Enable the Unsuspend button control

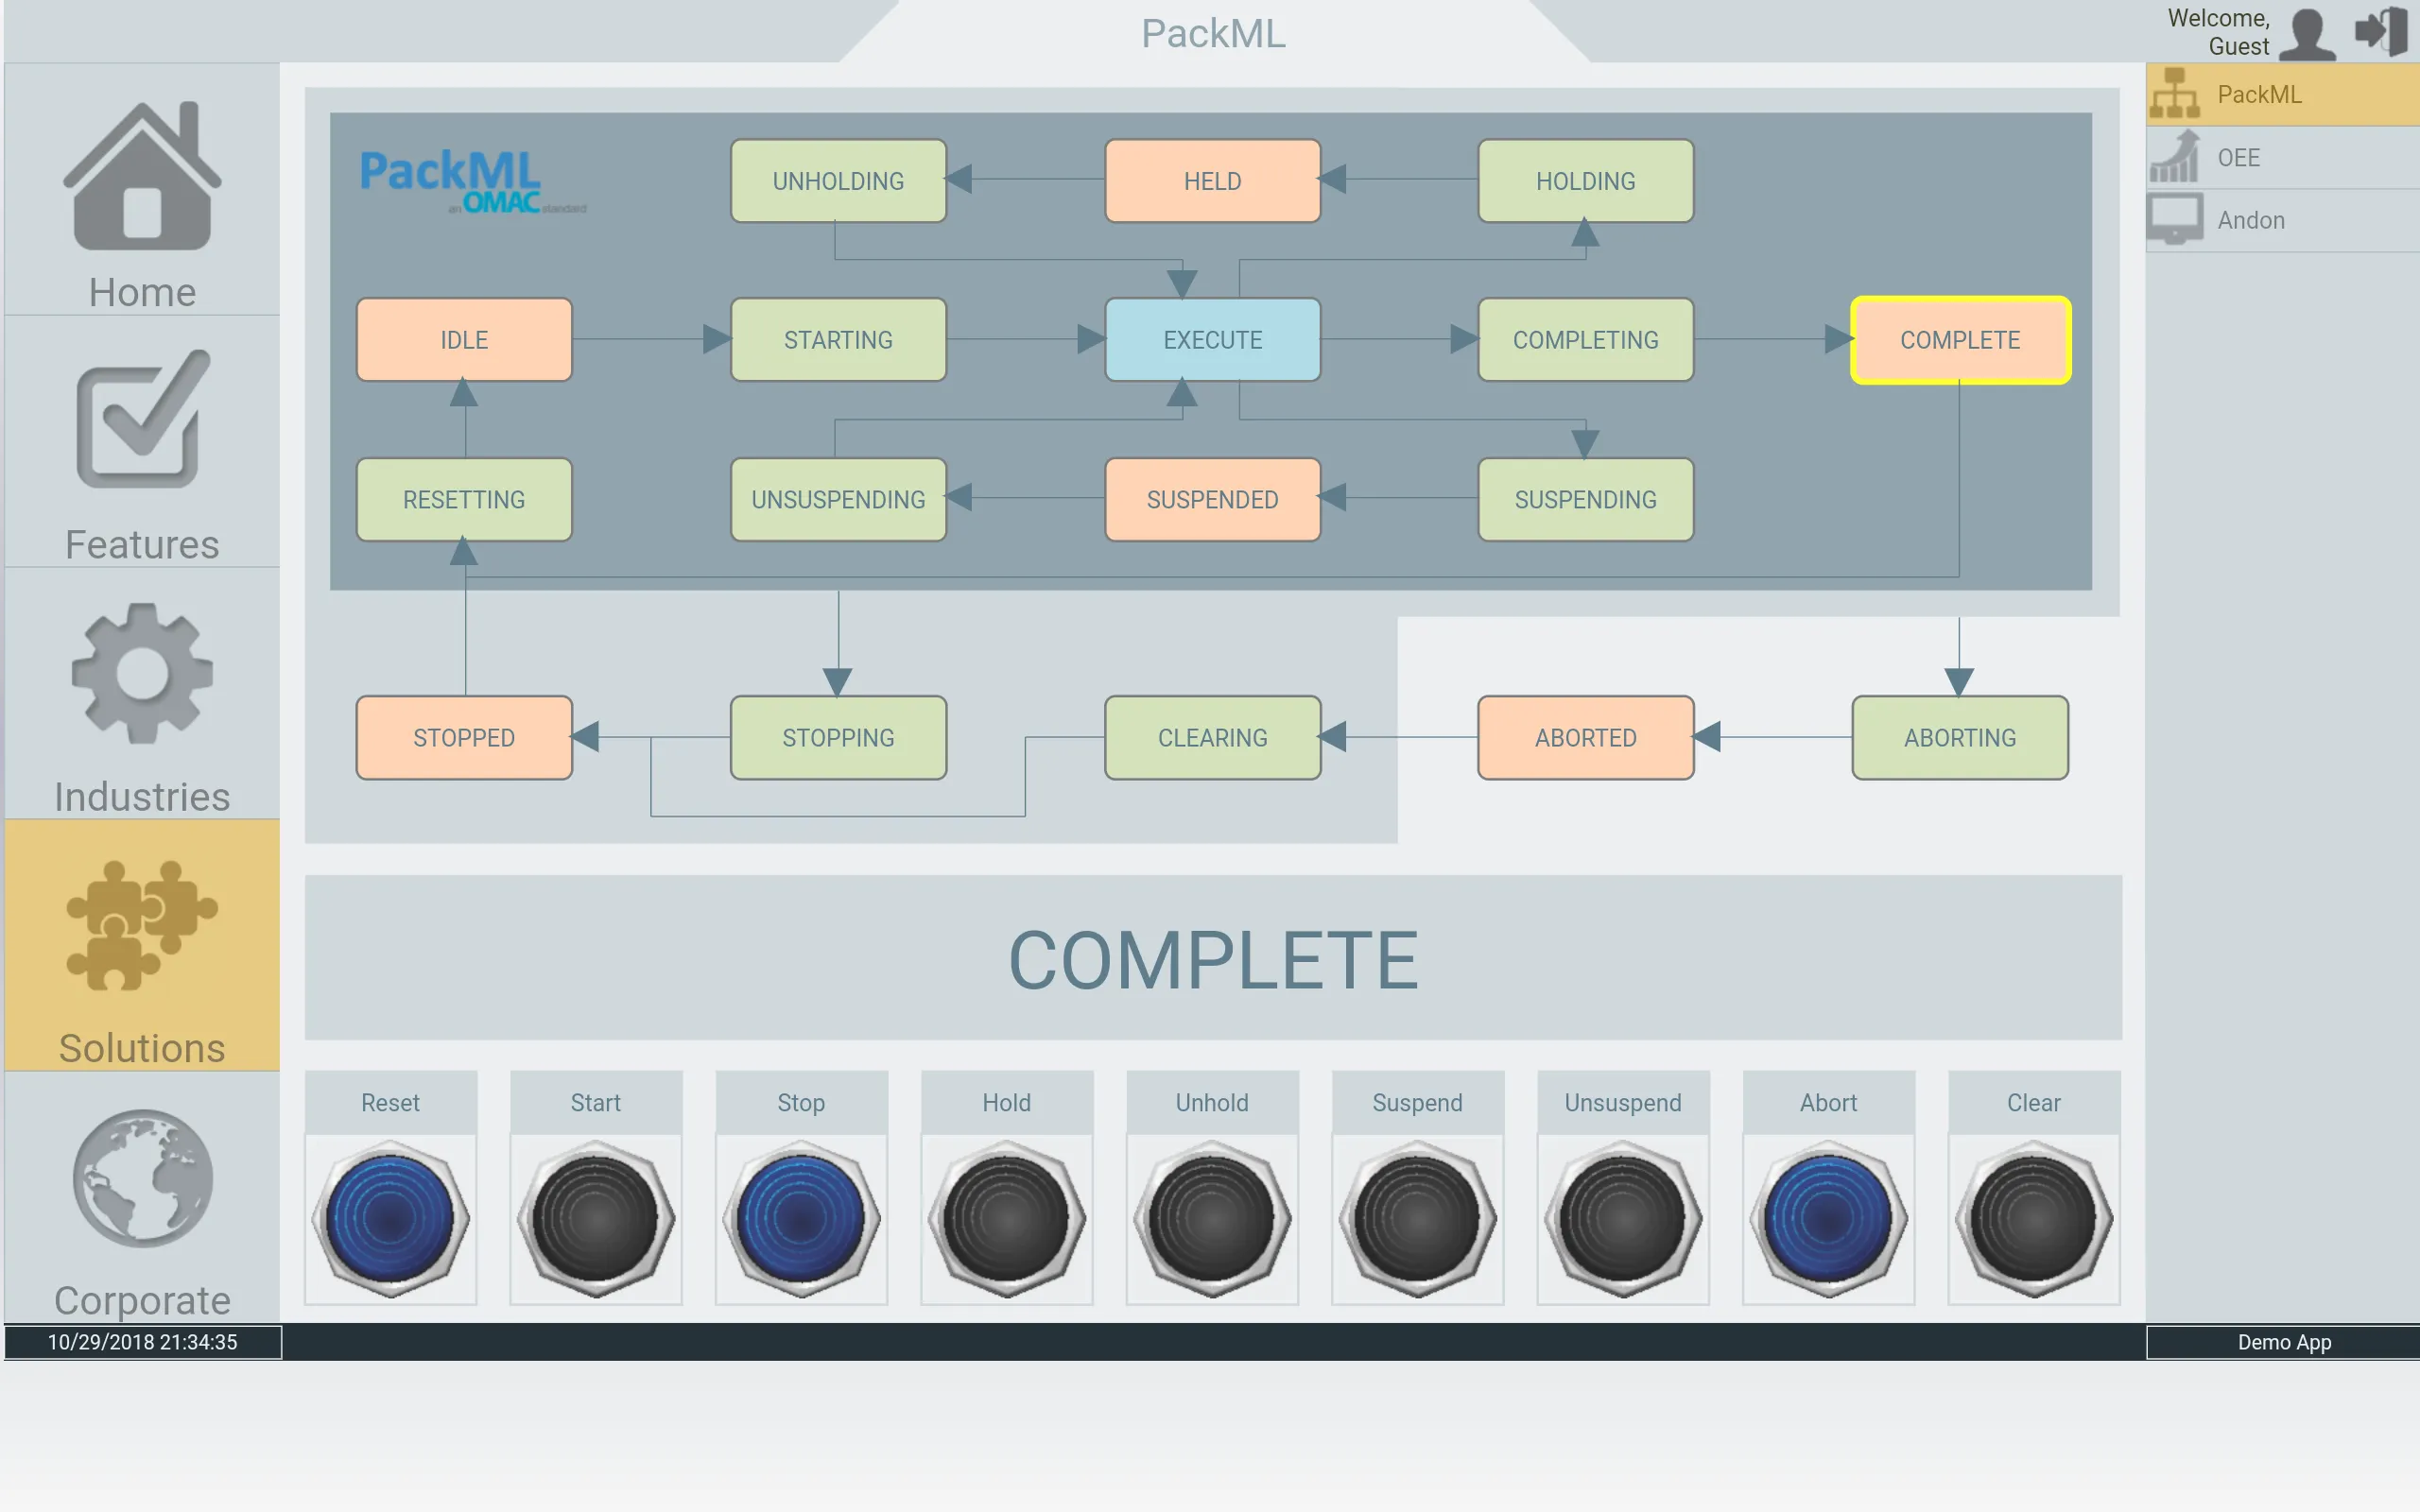1620,1214
